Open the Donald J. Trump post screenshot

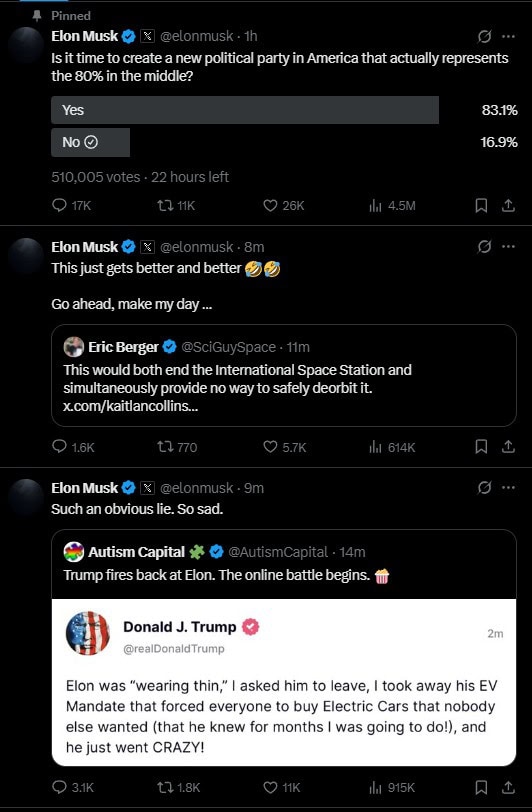[284, 683]
